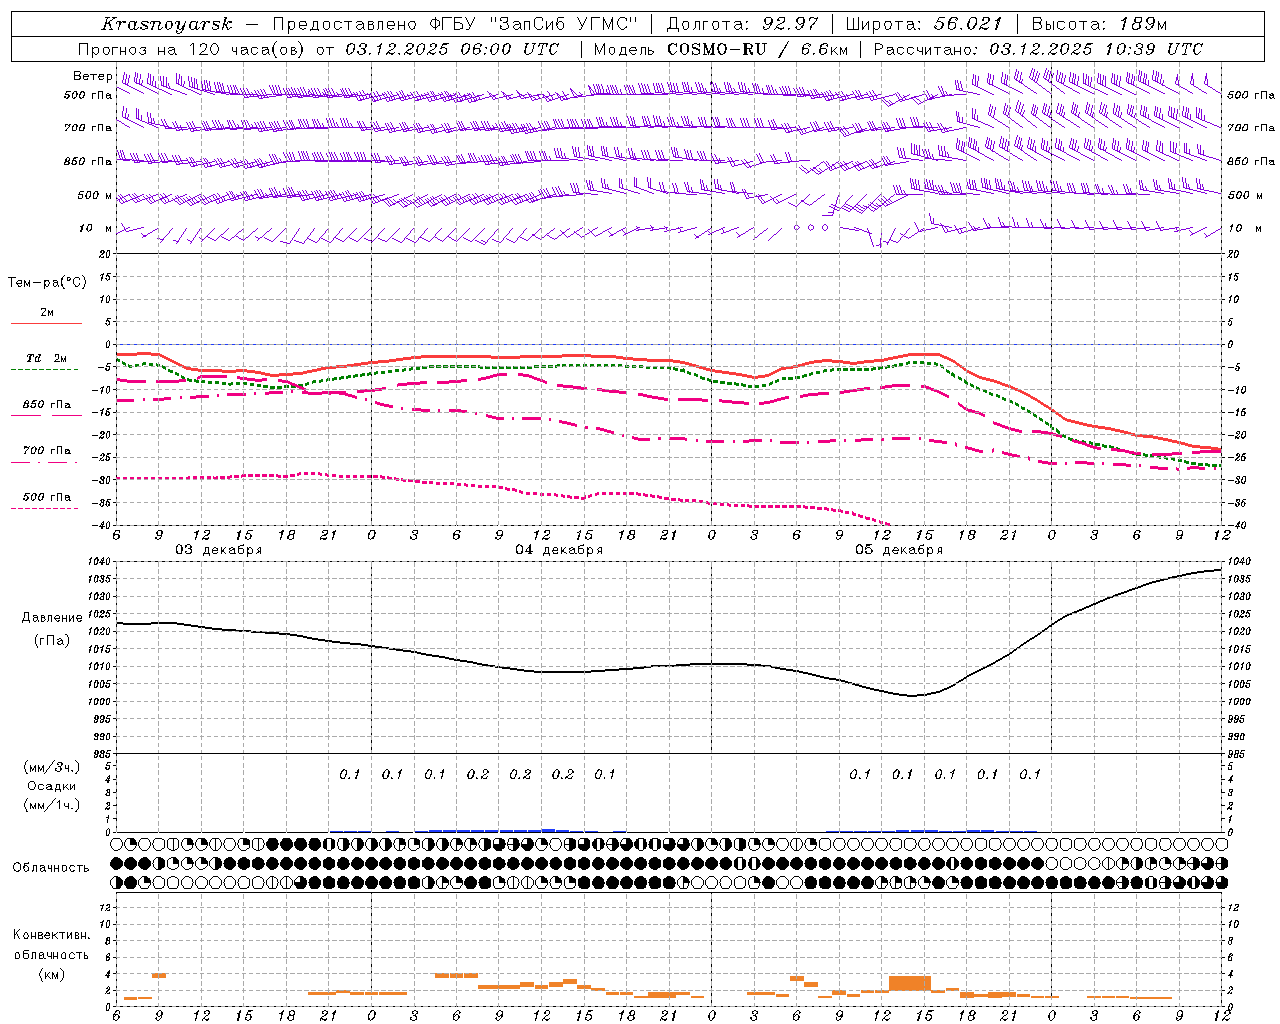The image size is (1280, 1024).
Task: Click the "(мм/1ч.)" hourly precipitation unit label
Action: pos(51,805)
